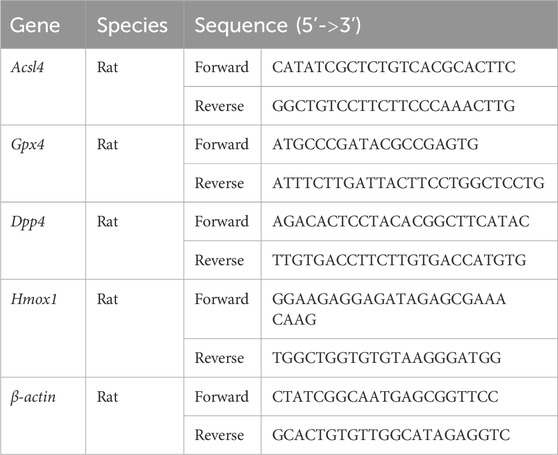Click the Hmox1 reverse sequence TGGCTGGTGTGTAAGGGATGG
Viewport: 558px width, 455px height.
pos(387,358)
